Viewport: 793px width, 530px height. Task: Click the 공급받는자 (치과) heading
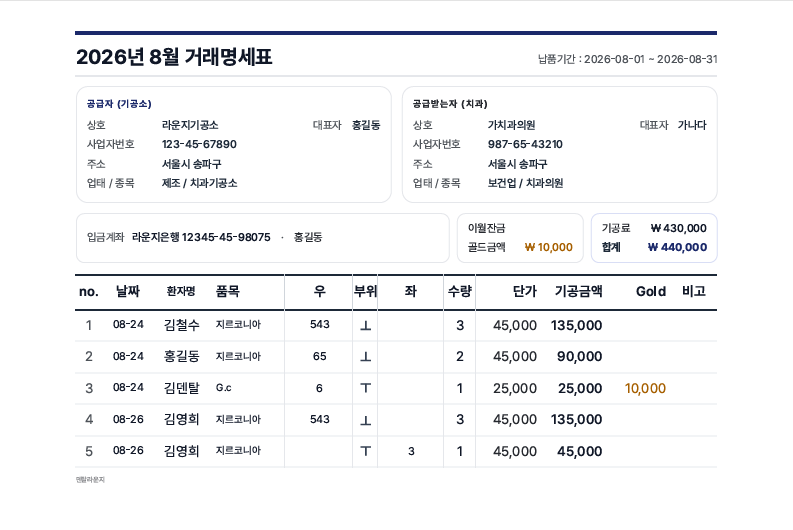pyautogui.click(x=450, y=104)
